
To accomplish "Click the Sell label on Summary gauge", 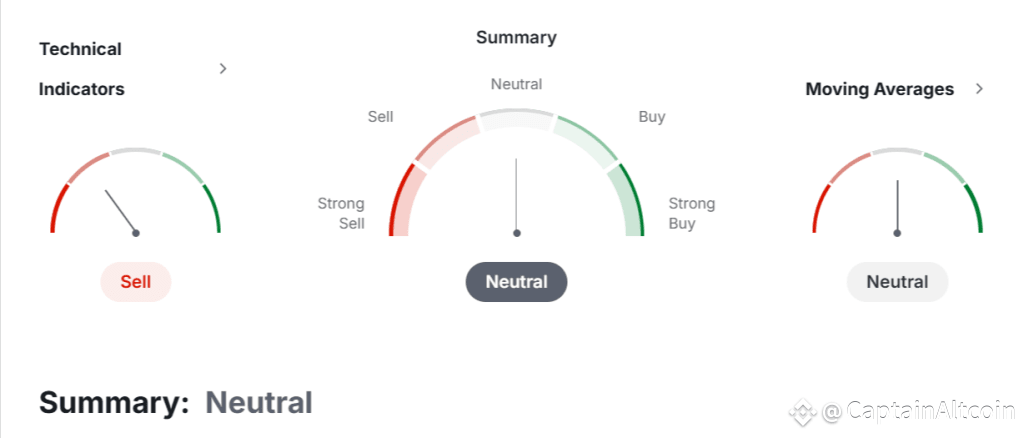I will pyautogui.click(x=381, y=117).
